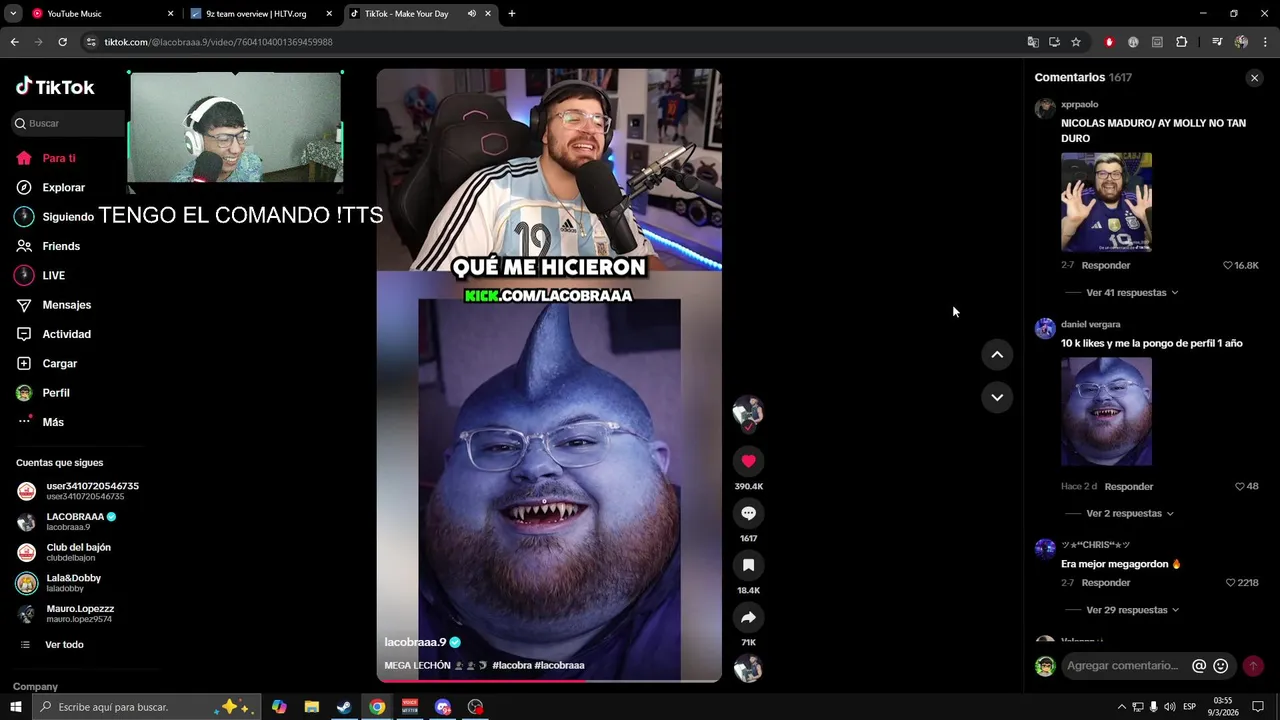Image resolution: width=1280 pixels, height=720 pixels.
Task: Go to next video with down chevron
Action: (x=997, y=397)
